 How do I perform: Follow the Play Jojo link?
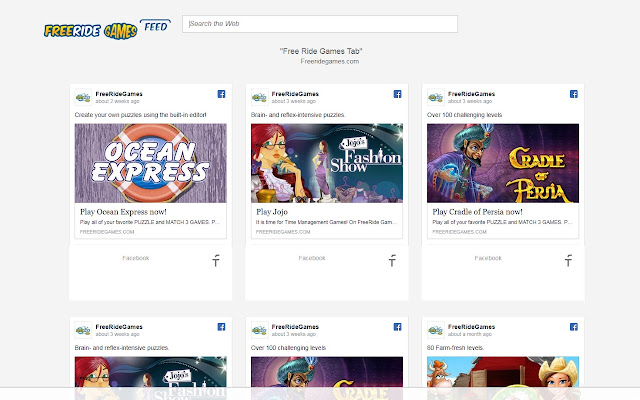pos(272,212)
